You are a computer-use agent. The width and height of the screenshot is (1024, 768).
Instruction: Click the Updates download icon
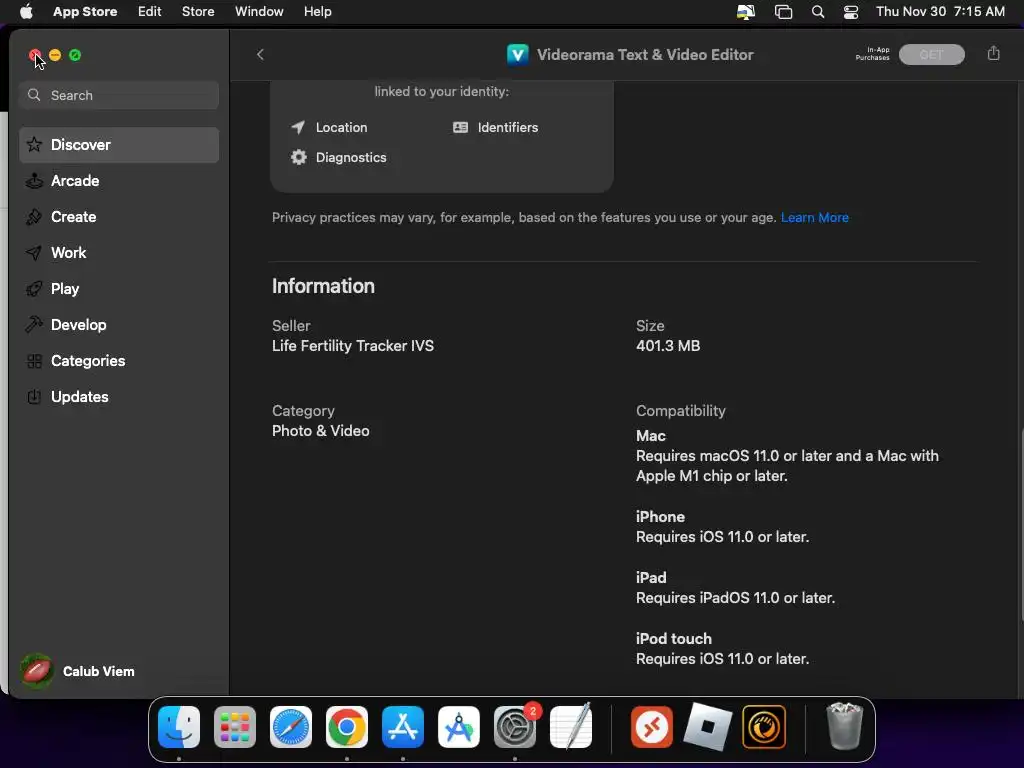tap(34, 396)
